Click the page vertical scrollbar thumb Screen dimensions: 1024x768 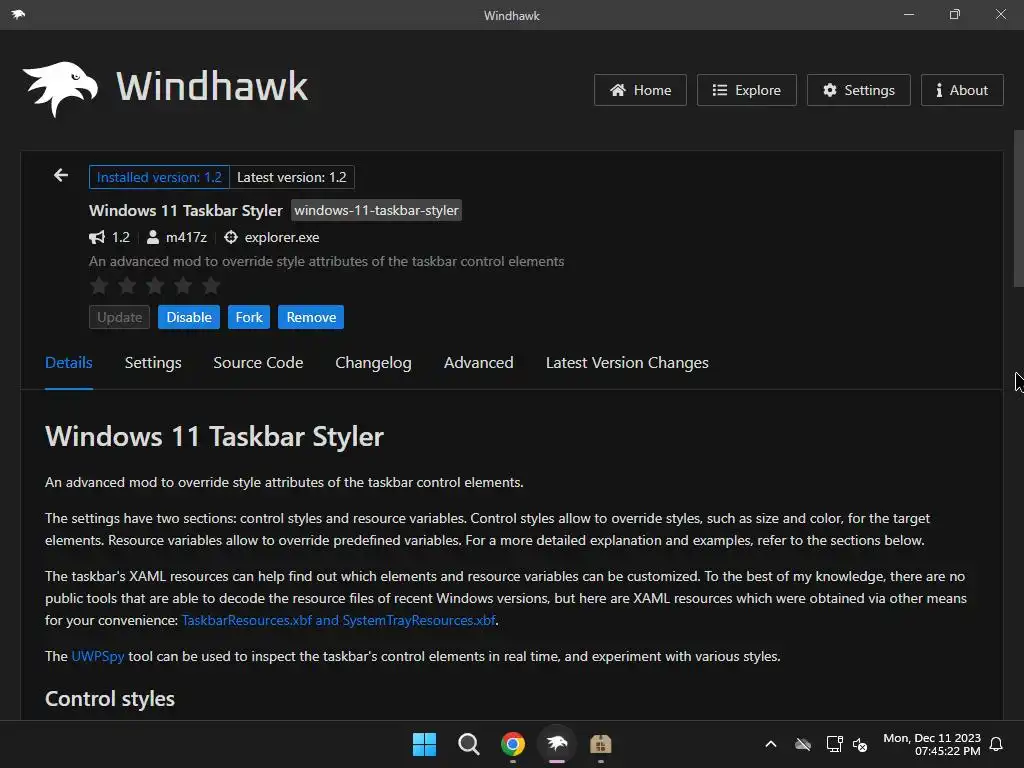click(x=1018, y=209)
